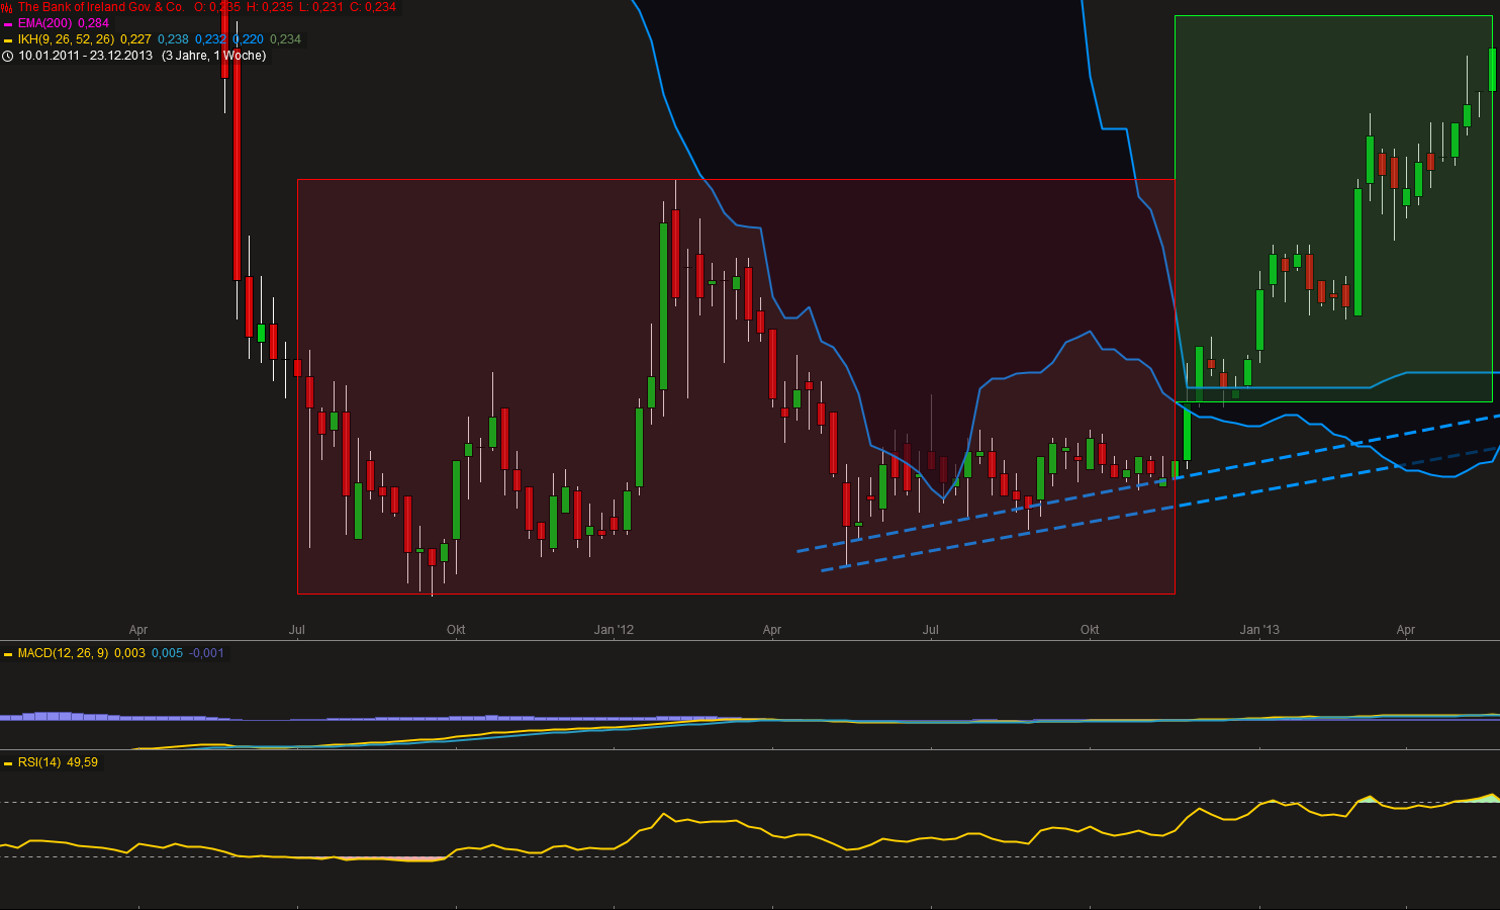Click the closing price value C: 0,234
Image resolution: width=1500 pixels, height=910 pixels.
(x=373, y=7)
